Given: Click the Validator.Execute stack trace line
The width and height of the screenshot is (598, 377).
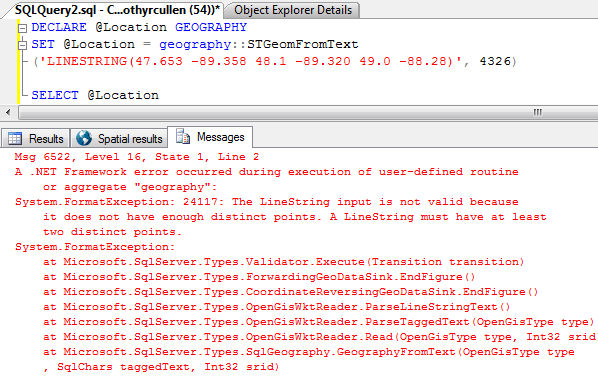Looking at the screenshot, I should pyautogui.click(x=283, y=262).
